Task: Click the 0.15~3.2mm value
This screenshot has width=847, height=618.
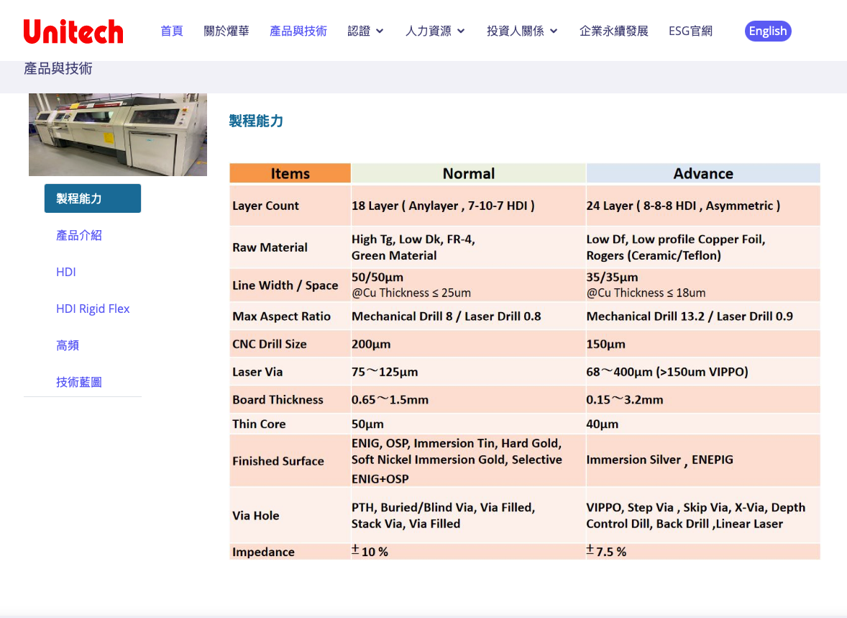Action: coord(624,400)
